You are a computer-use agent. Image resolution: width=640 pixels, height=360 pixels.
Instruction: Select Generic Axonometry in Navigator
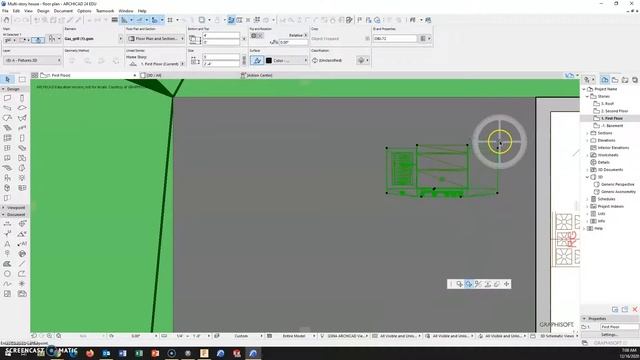[x=618, y=192]
